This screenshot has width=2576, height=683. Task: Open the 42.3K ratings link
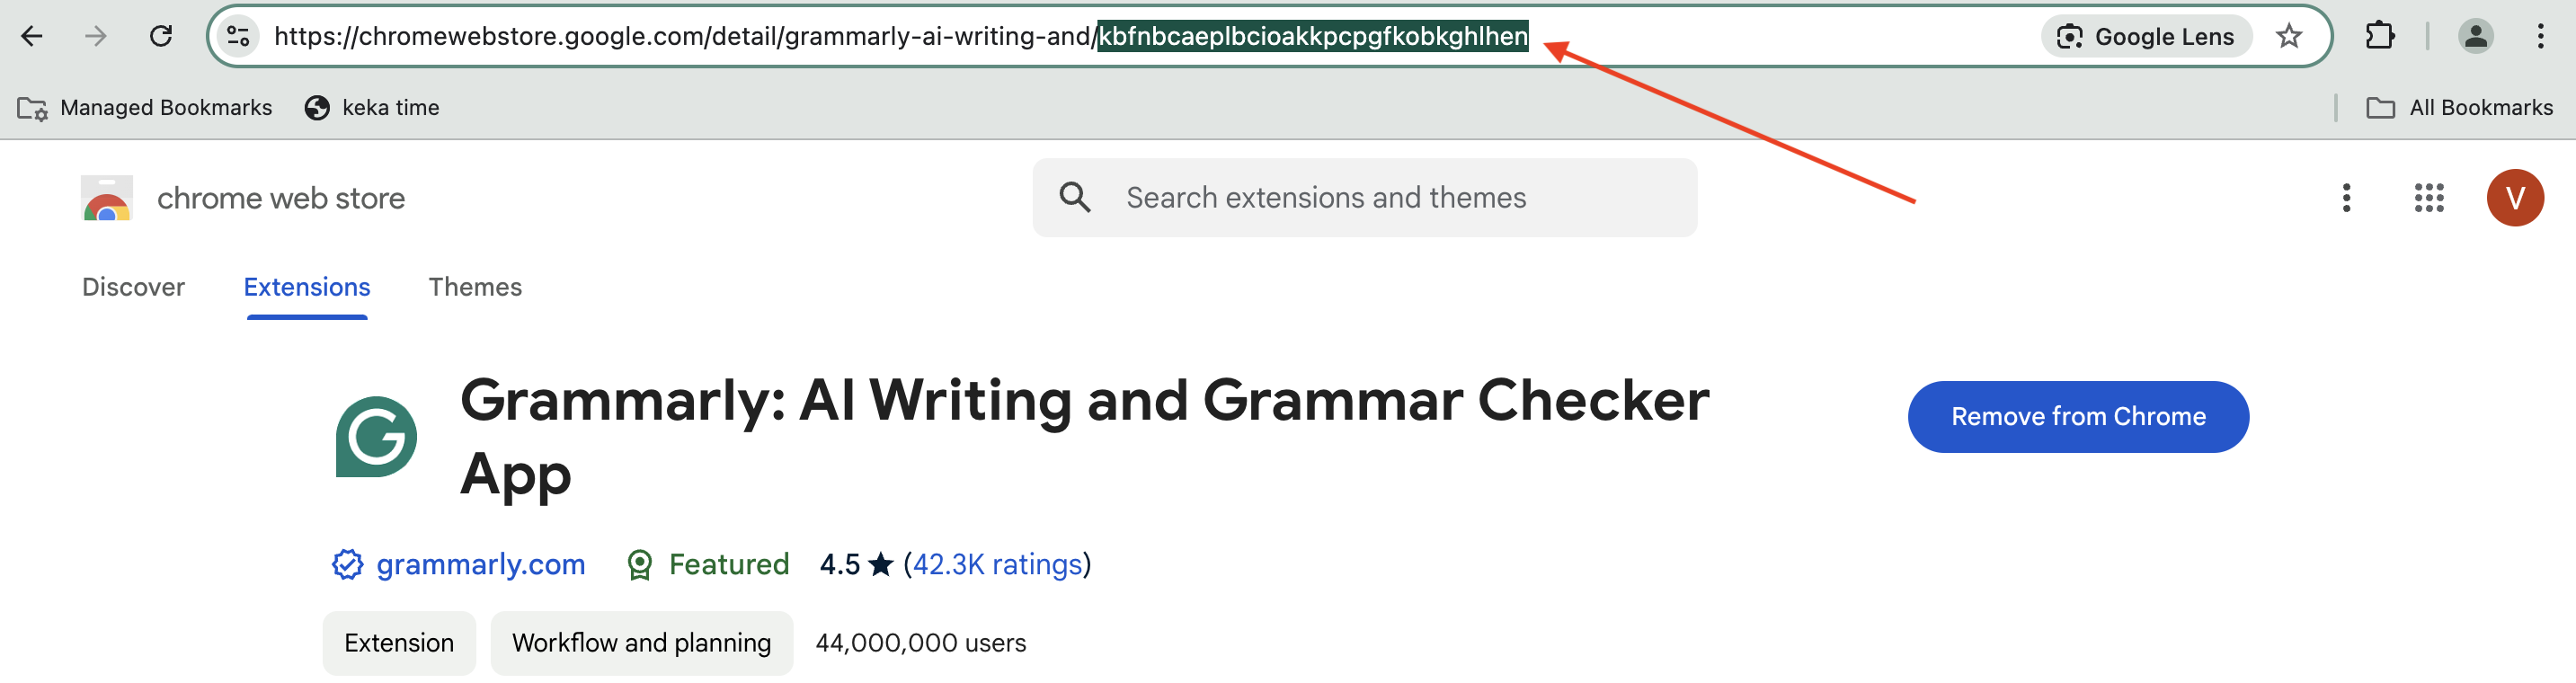click(x=998, y=565)
